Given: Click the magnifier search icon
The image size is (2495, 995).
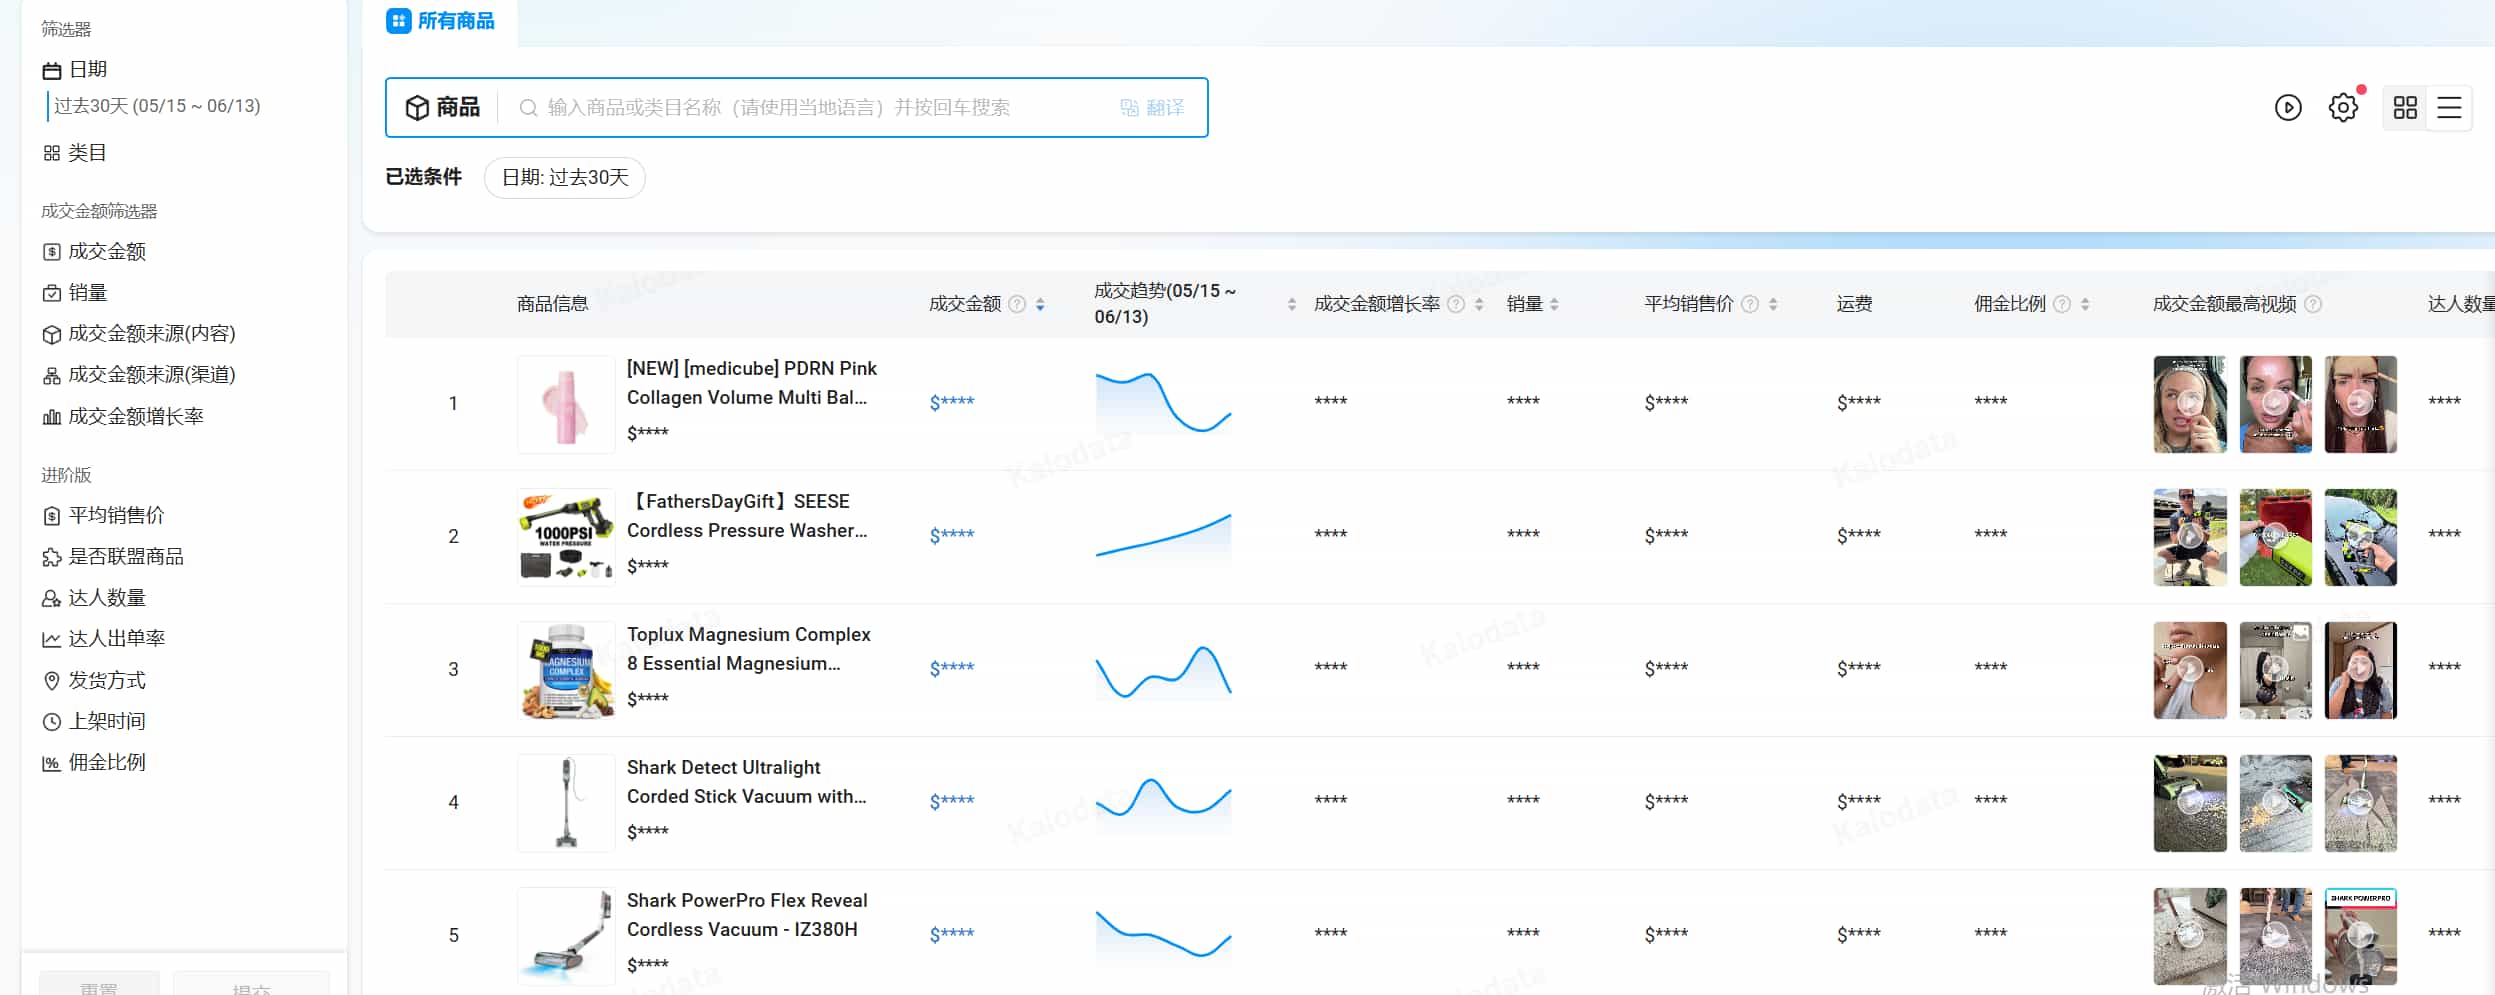Looking at the screenshot, I should point(528,108).
